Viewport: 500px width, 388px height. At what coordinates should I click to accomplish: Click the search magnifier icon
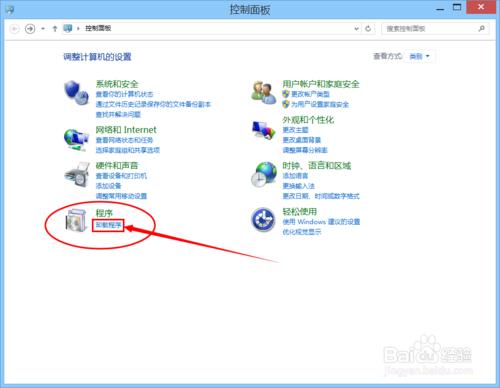pyautogui.click(x=481, y=29)
